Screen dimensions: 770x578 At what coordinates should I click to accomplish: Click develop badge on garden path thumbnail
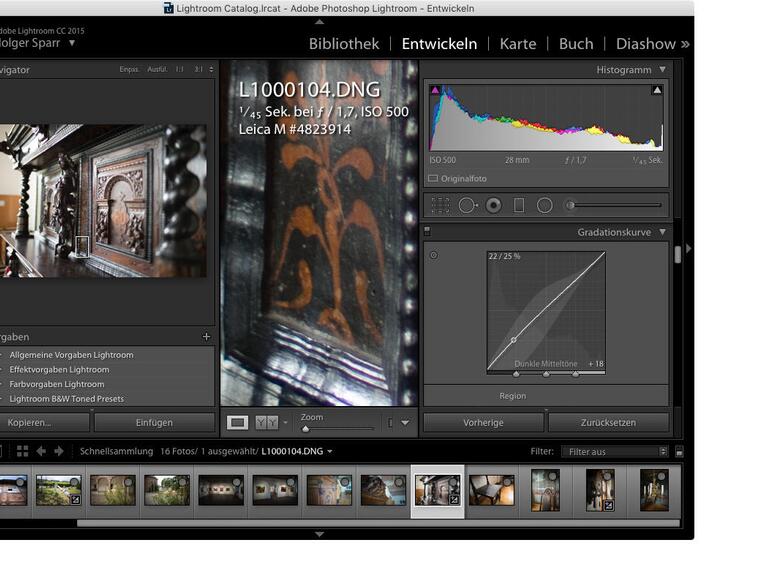(x=76, y=500)
